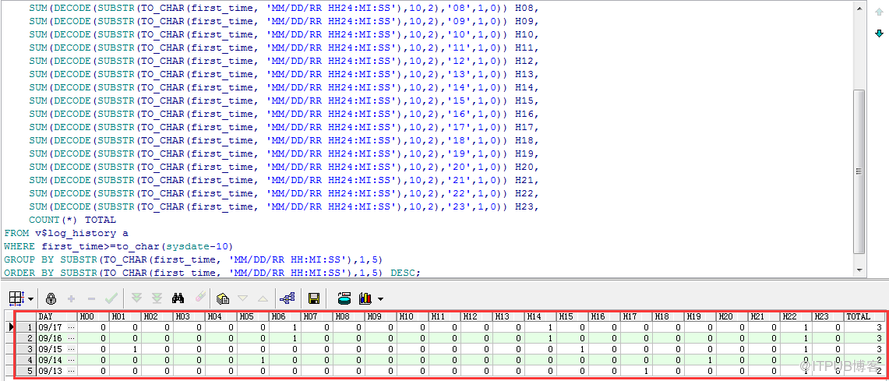Click the SQL line ending in H08
This screenshot has width=889, height=381.
(x=283, y=9)
